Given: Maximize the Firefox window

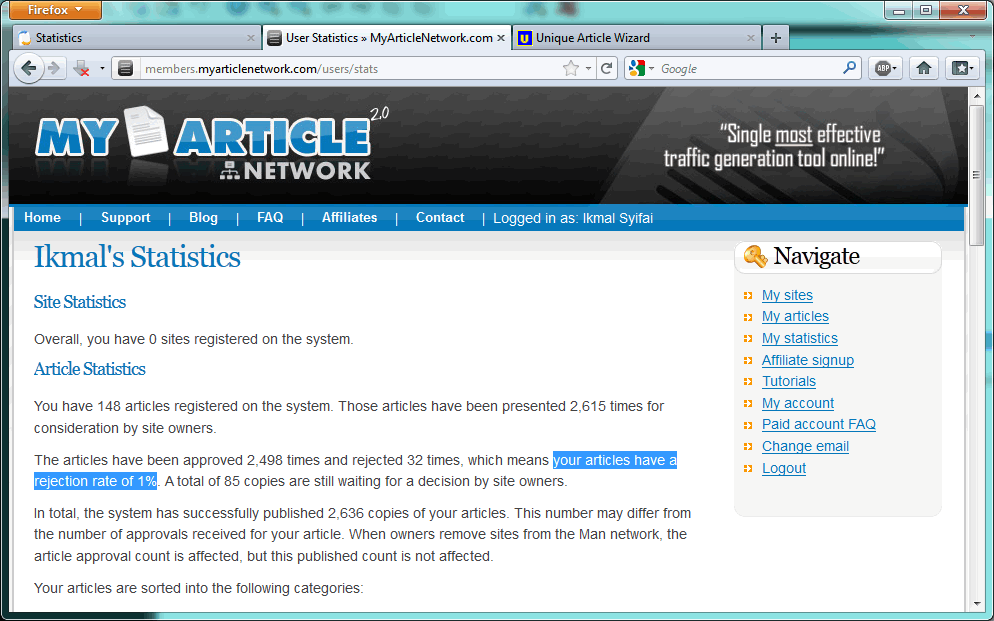Looking at the screenshot, I should pyautogui.click(x=926, y=10).
